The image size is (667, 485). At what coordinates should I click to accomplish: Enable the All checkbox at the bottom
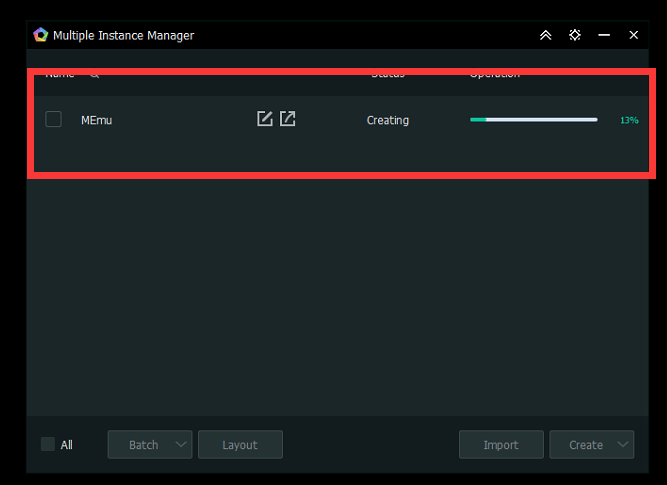48,444
